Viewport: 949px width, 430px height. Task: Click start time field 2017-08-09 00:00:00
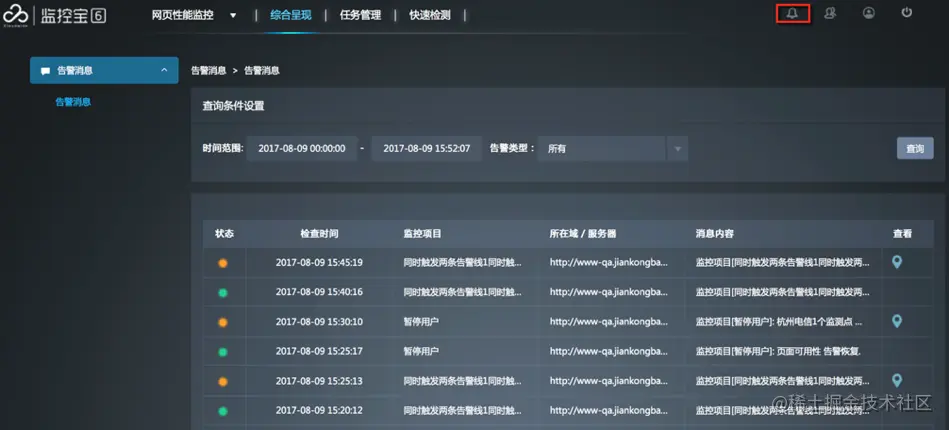pos(301,148)
